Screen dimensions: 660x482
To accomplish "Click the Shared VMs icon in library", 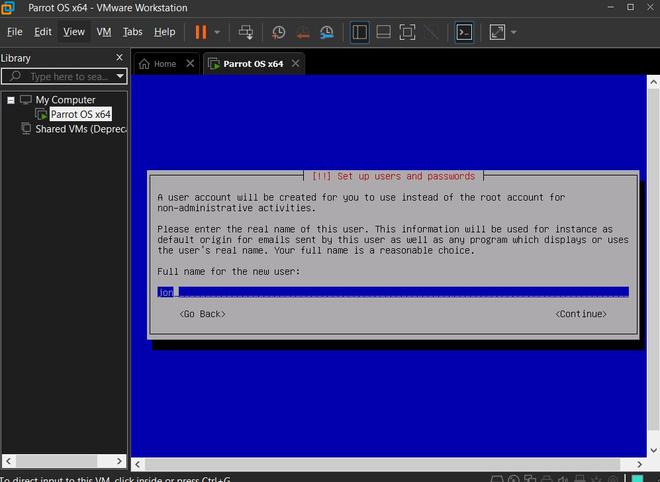I will click(x=26, y=128).
